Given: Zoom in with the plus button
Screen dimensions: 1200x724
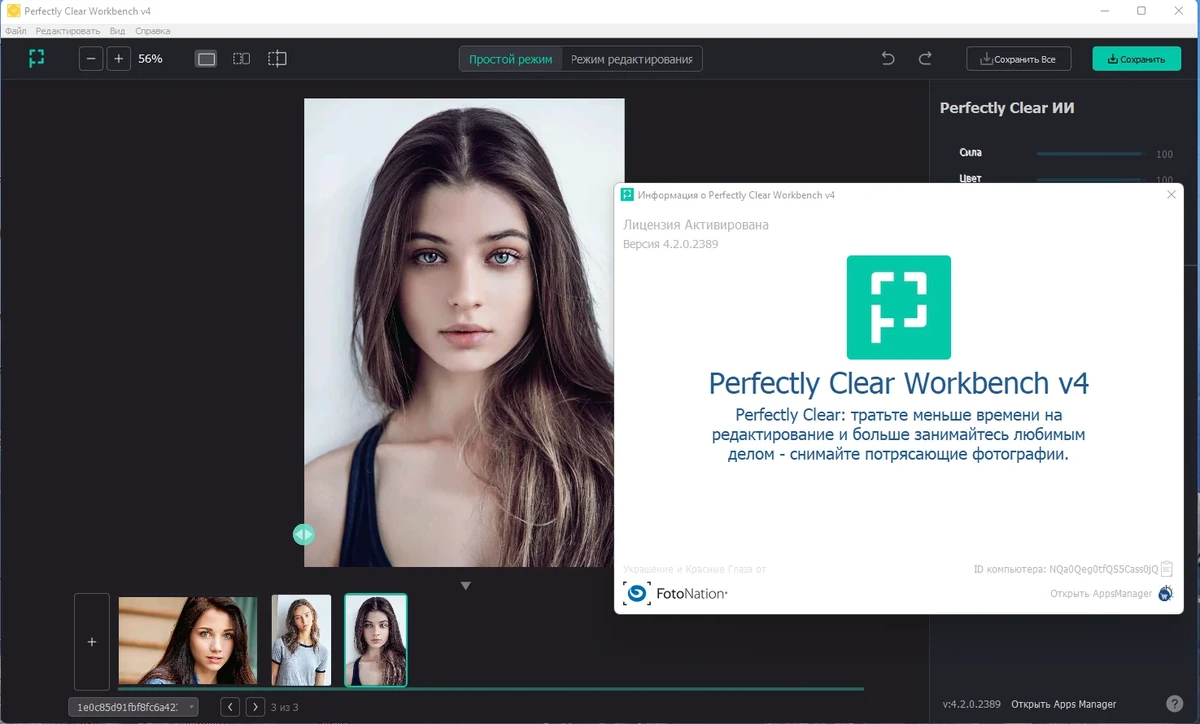Looking at the screenshot, I should [x=118, y=59].
